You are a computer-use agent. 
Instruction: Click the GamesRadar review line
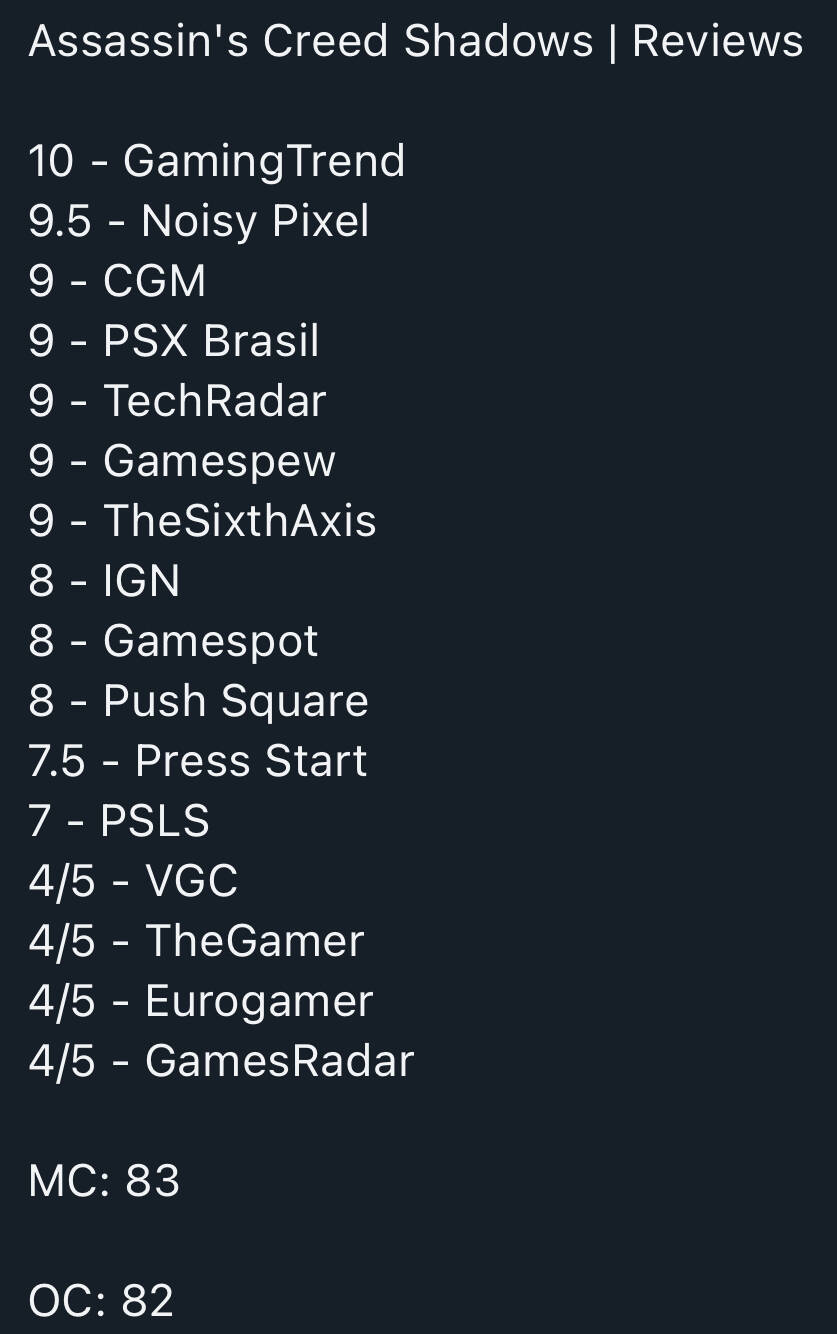[x=221, y=1061]
